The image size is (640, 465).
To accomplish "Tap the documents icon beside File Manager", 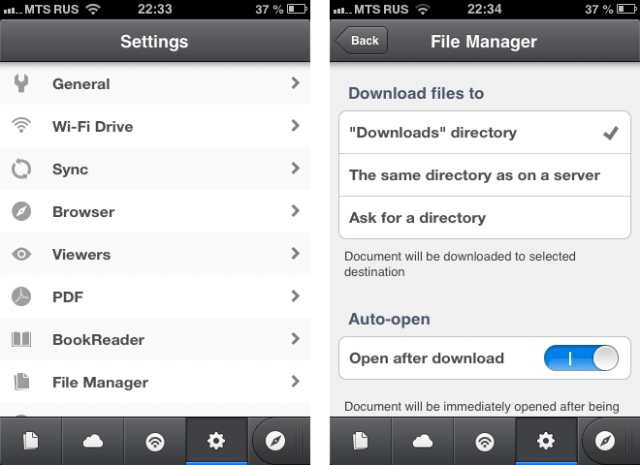I will [22, 382].
